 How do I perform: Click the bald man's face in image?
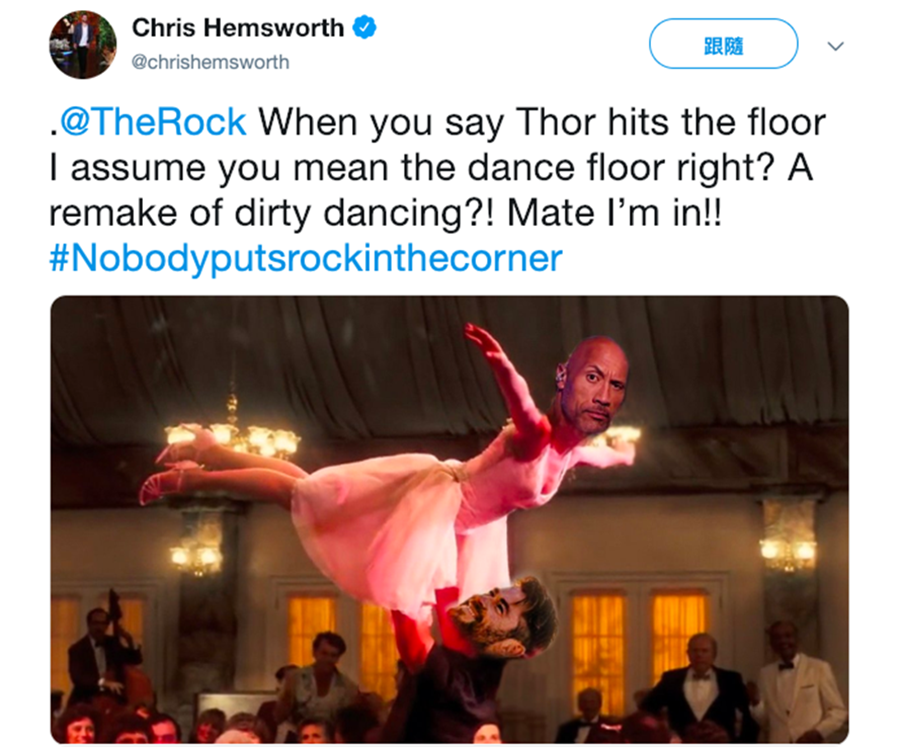[591, 386]
